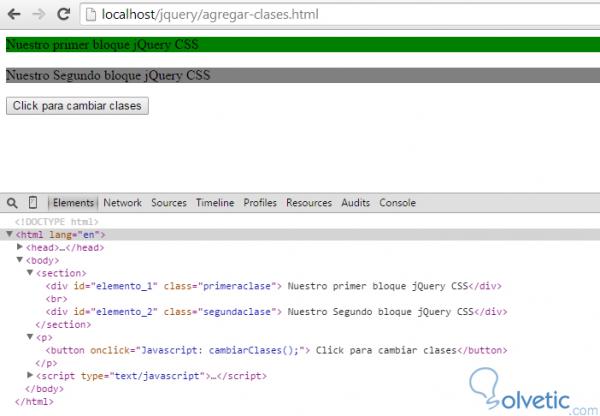Open the Elements tab

click(73, 203)
